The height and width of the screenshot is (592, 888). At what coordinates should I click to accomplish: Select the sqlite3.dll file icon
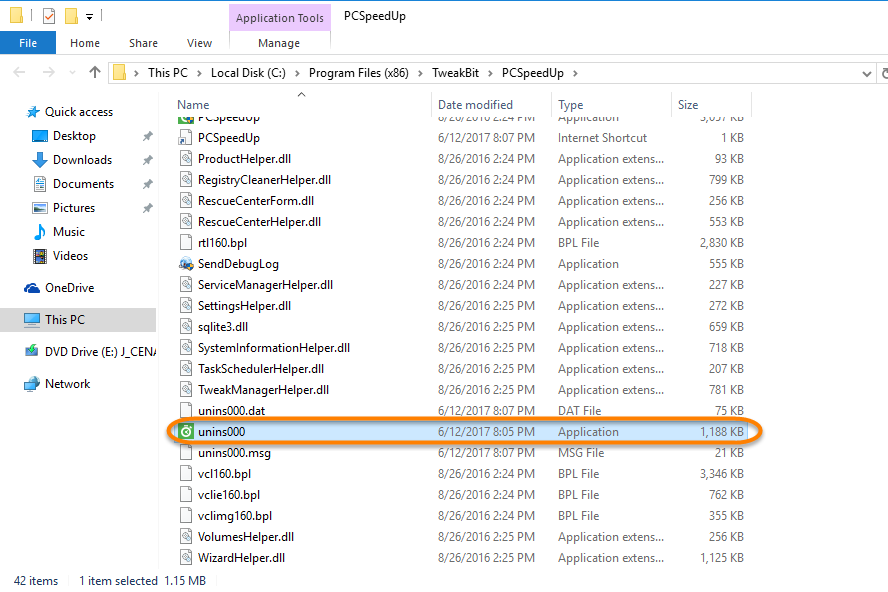[x=185, y=326]
